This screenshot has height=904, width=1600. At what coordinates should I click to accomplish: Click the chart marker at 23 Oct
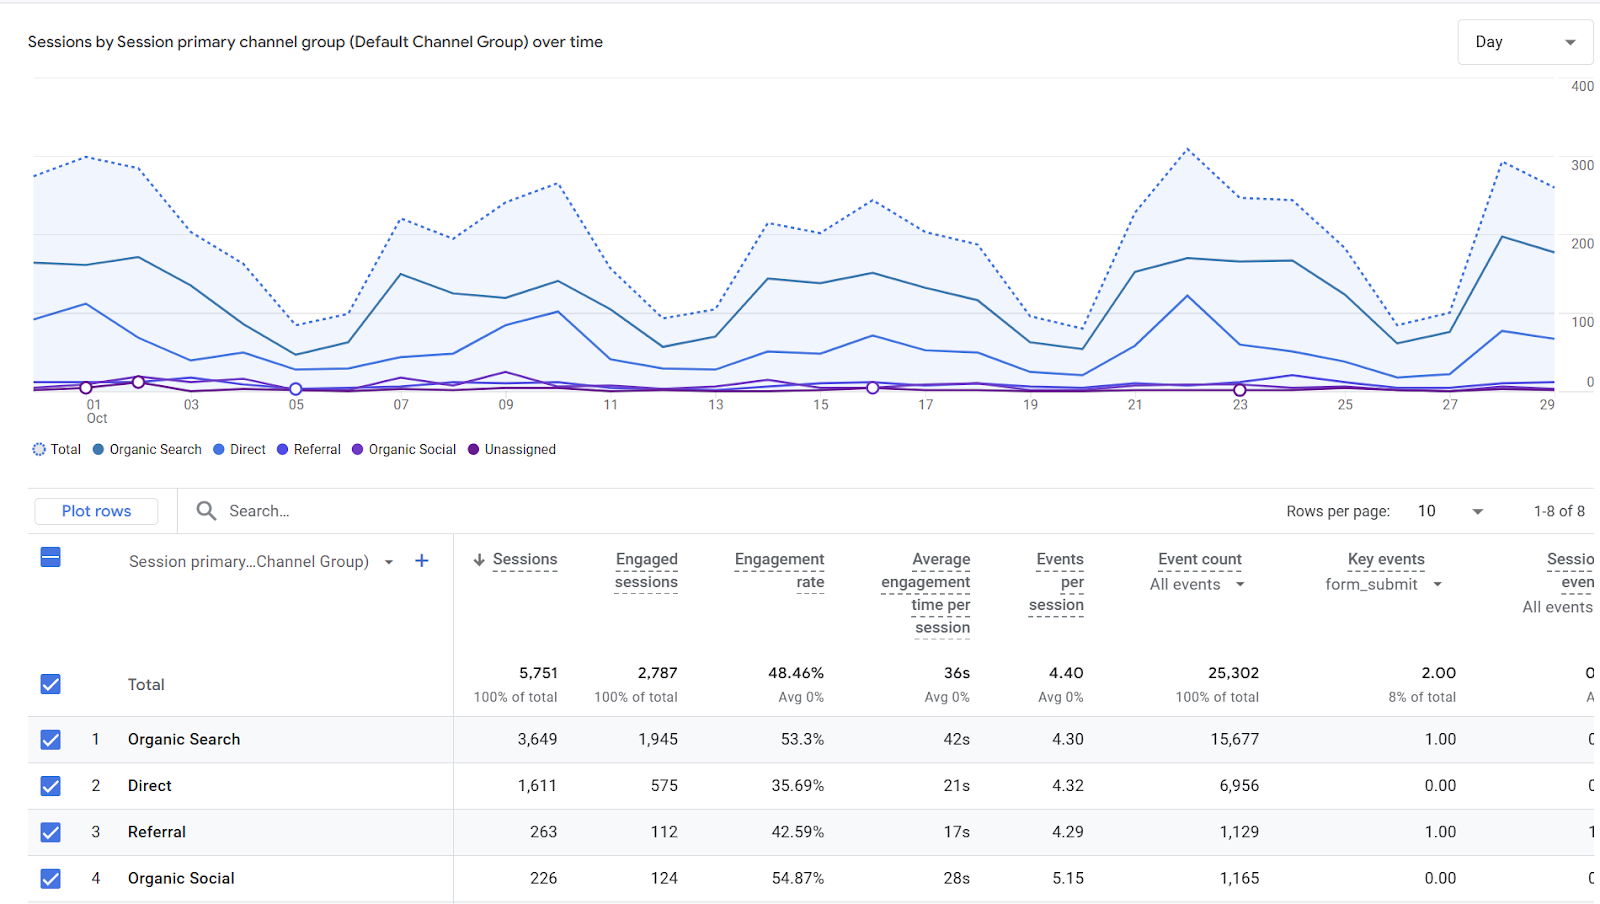tap(1240, 390)
